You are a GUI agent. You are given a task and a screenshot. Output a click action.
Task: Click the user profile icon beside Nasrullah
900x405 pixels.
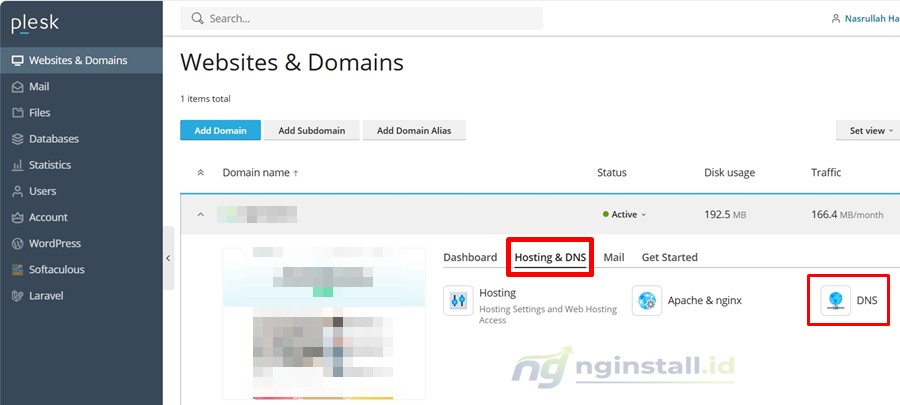836,19
